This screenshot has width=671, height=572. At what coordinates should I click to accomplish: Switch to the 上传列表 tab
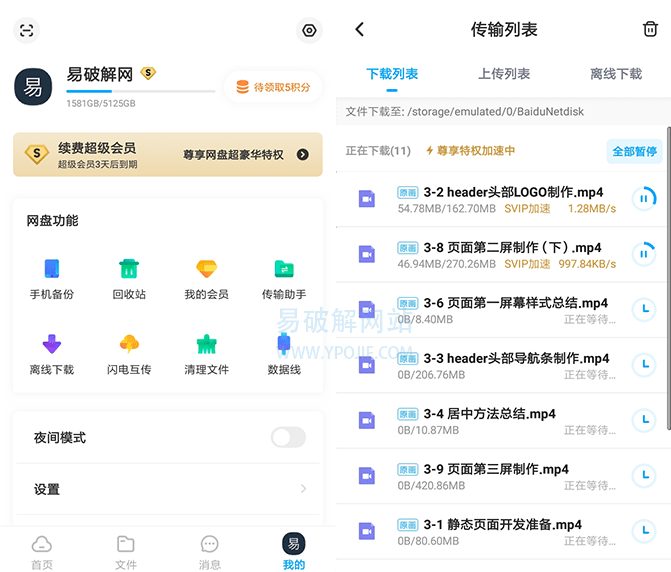(504, 74)
